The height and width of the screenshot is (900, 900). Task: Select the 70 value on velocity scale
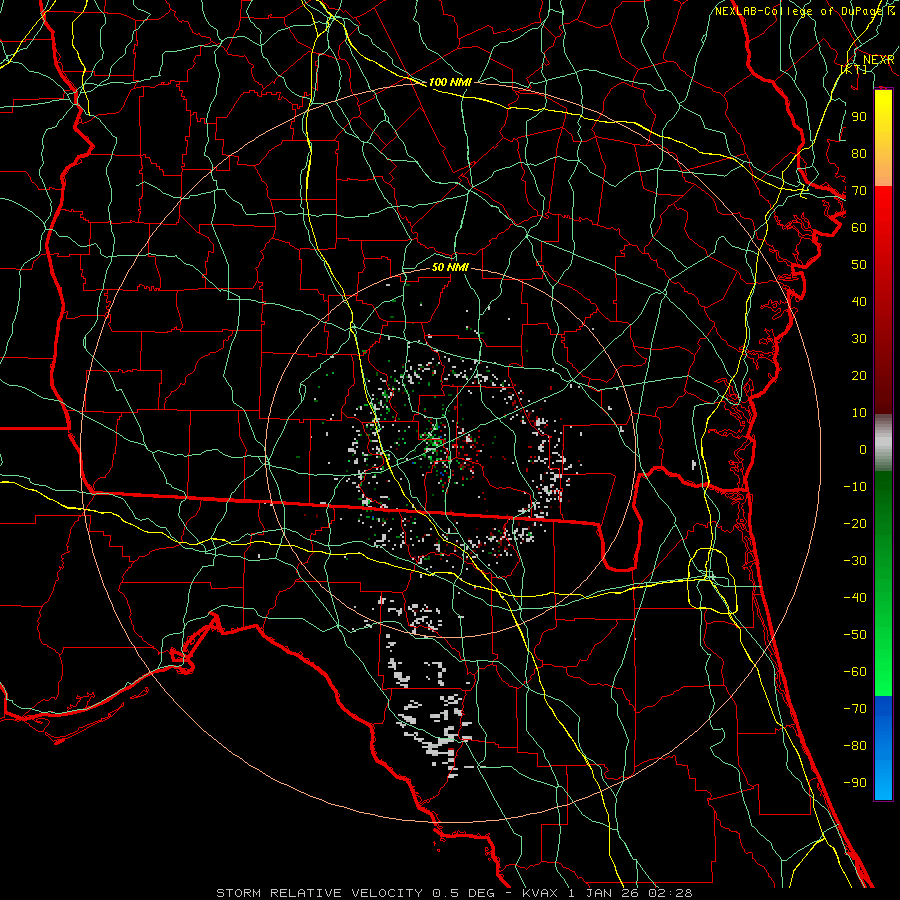pyautogui.click(x=859, y=191)
